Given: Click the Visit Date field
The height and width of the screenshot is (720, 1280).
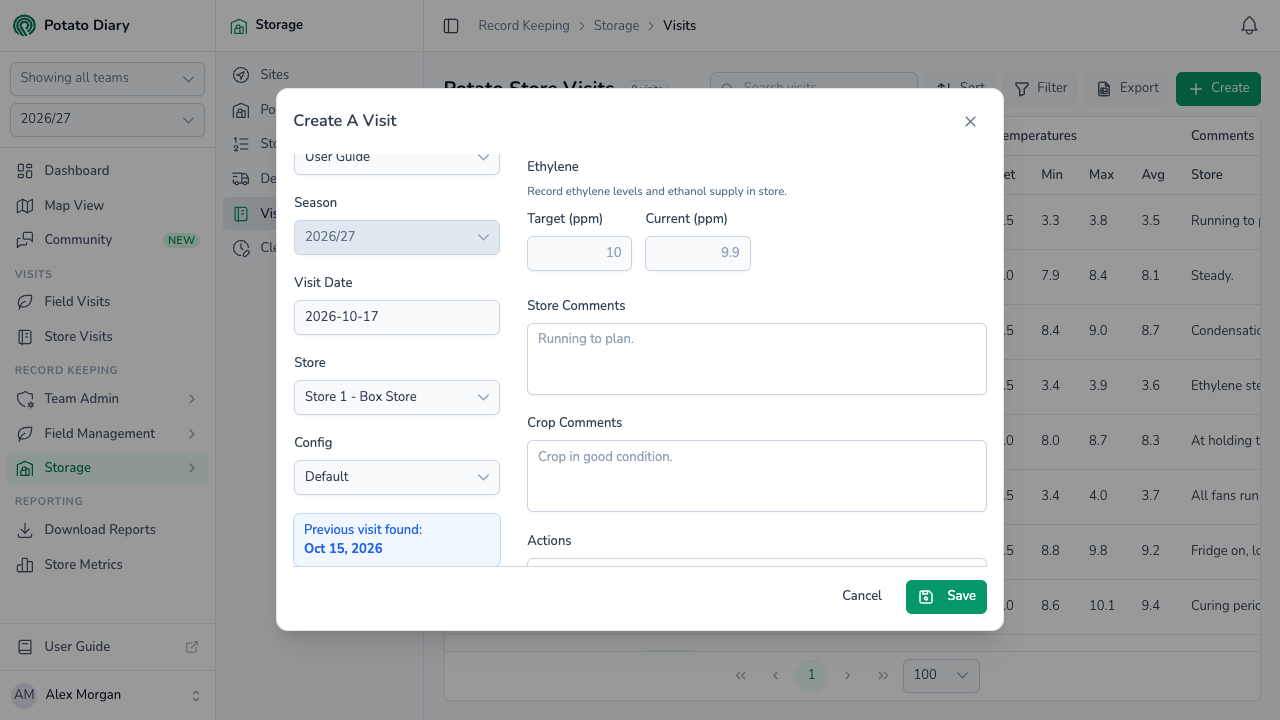Looking at the screenshot, I should click(x=397, y=317).
